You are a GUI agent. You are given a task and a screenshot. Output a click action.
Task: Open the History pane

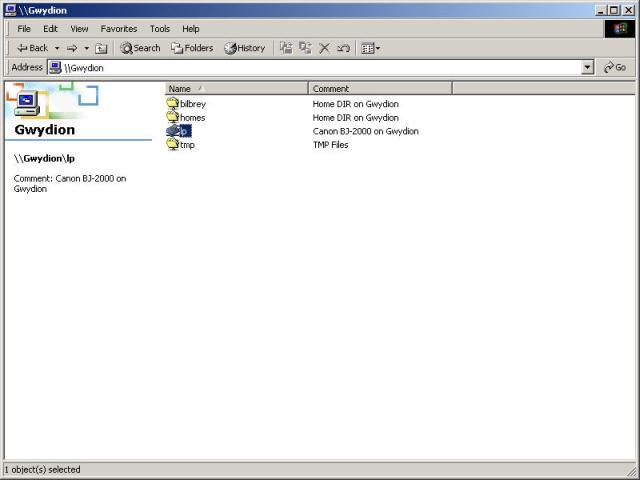[245, 48]
